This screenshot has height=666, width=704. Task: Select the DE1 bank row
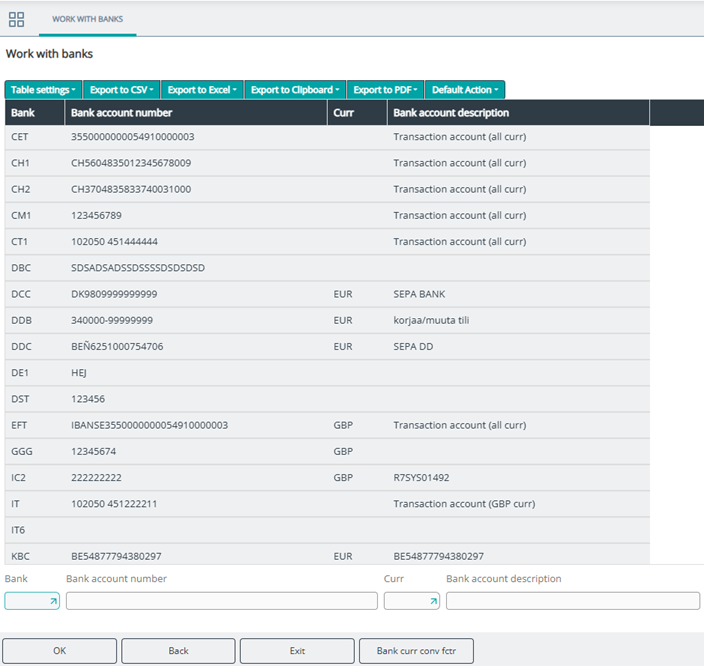coord(327,373)
